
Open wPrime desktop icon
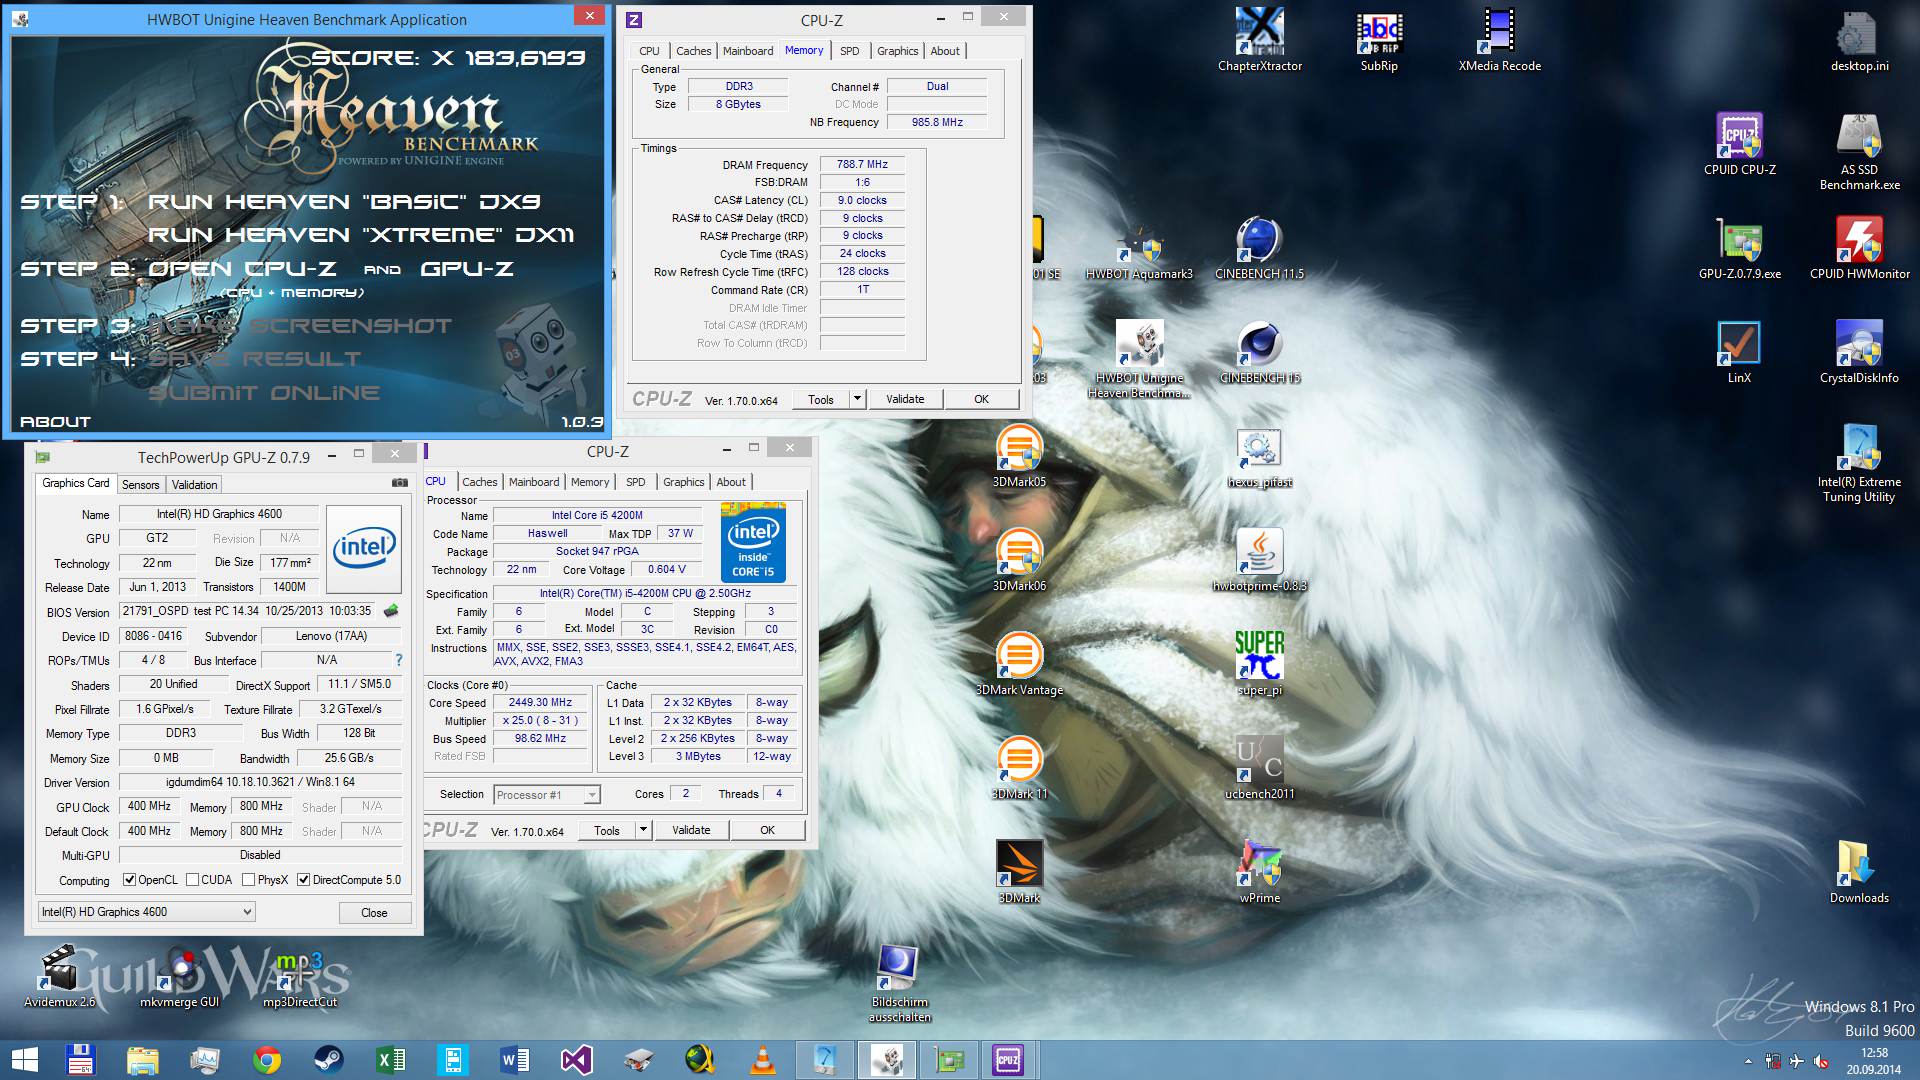[1259, 872]
